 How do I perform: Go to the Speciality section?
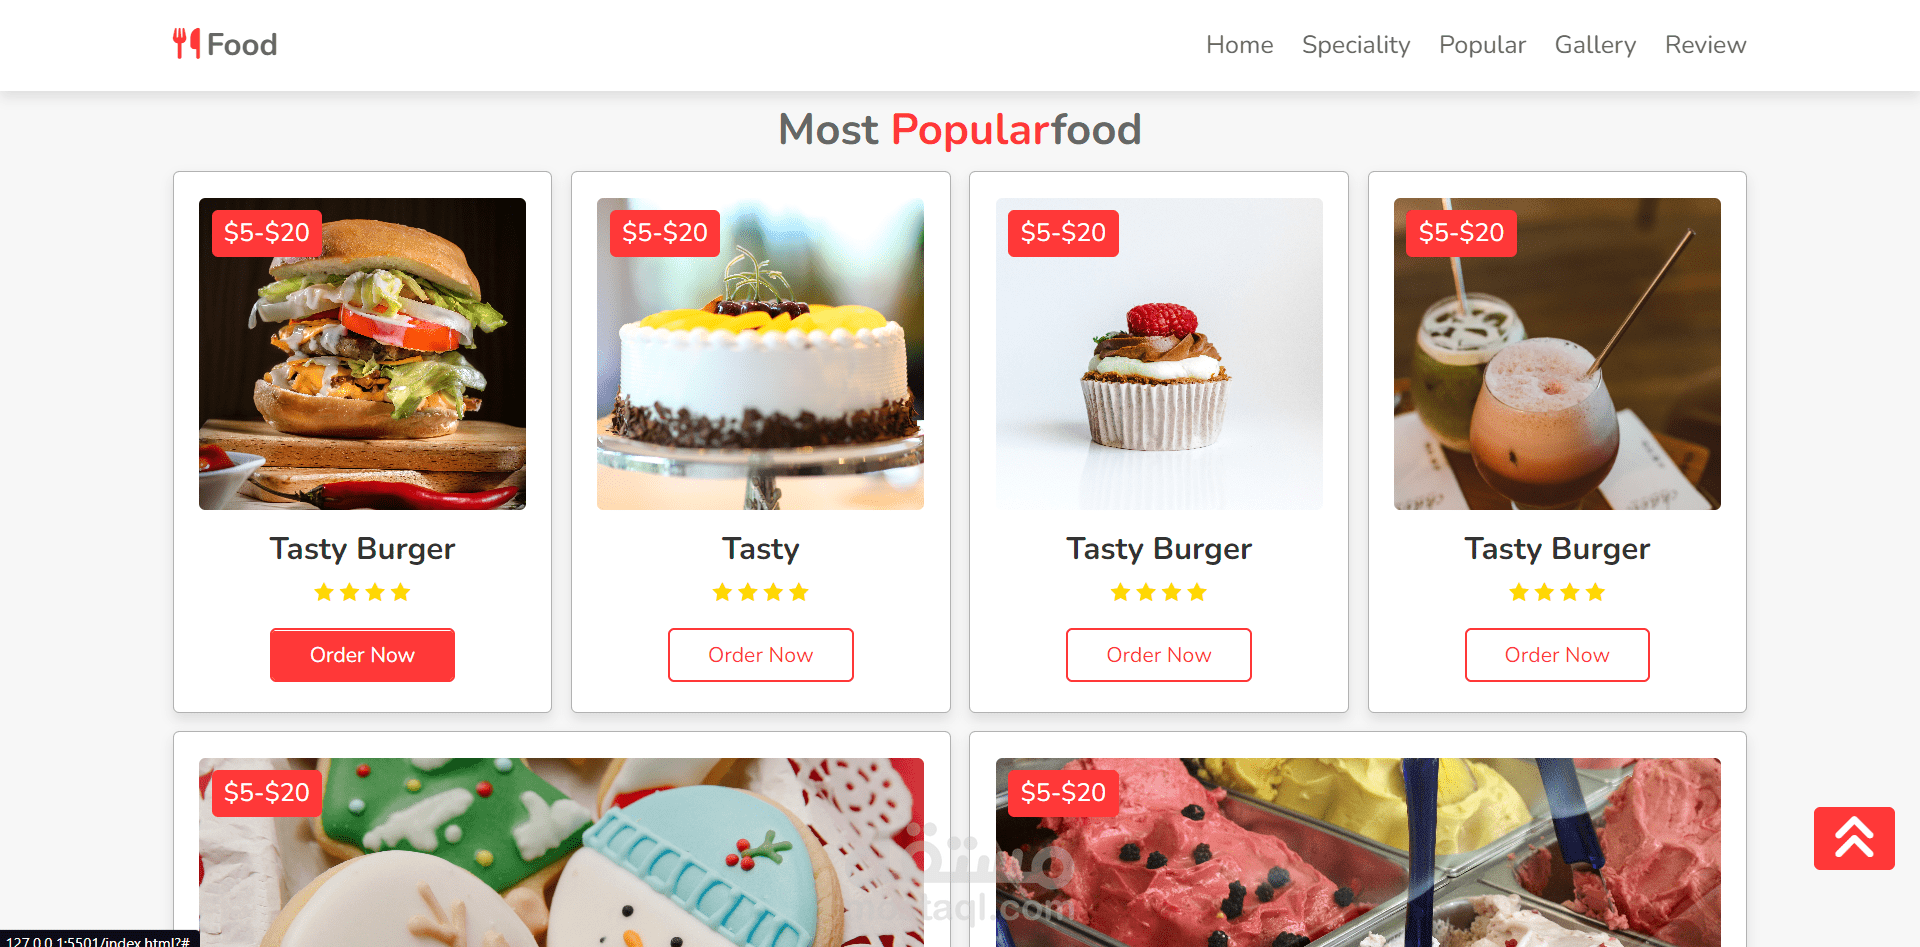[x=1356, y=45]
